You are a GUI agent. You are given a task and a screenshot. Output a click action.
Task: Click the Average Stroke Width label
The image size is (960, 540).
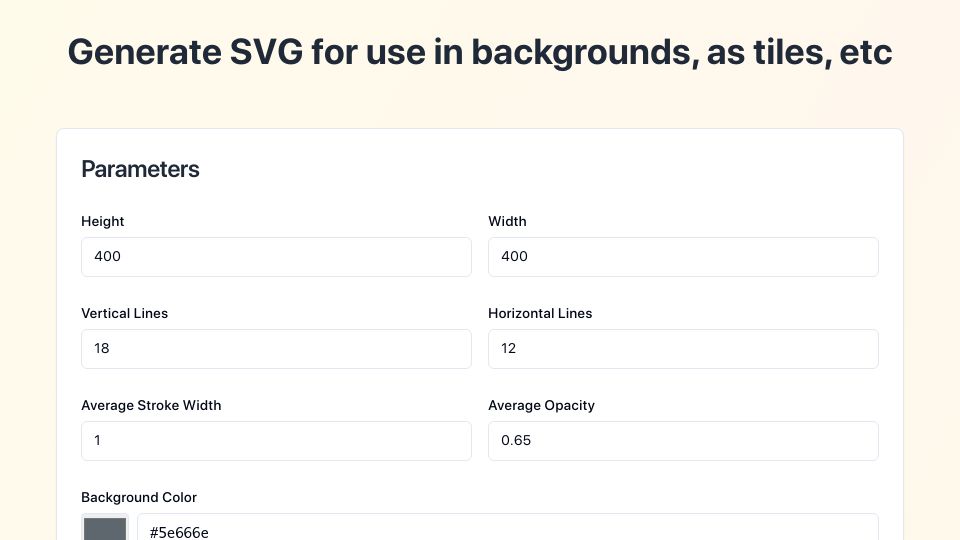(x=151, y=405)
